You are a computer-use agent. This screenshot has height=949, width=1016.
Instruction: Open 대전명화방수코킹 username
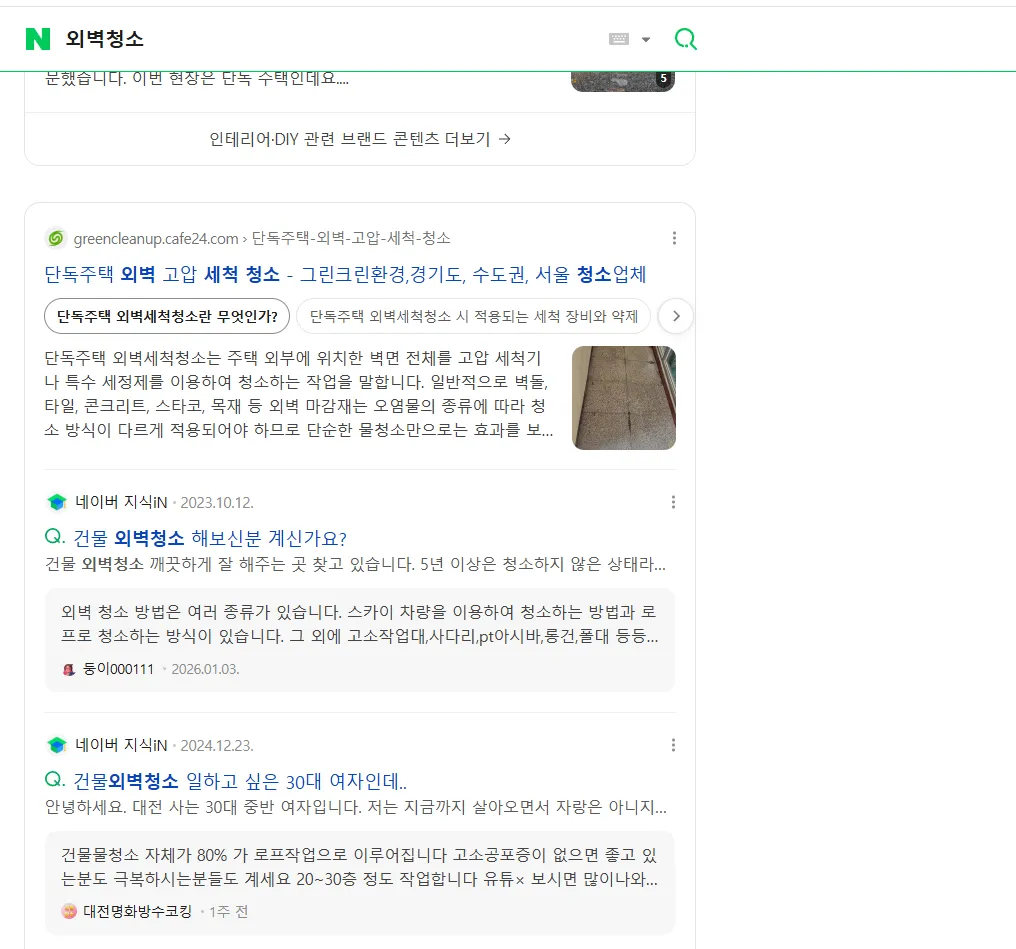[x=137, y=911]
